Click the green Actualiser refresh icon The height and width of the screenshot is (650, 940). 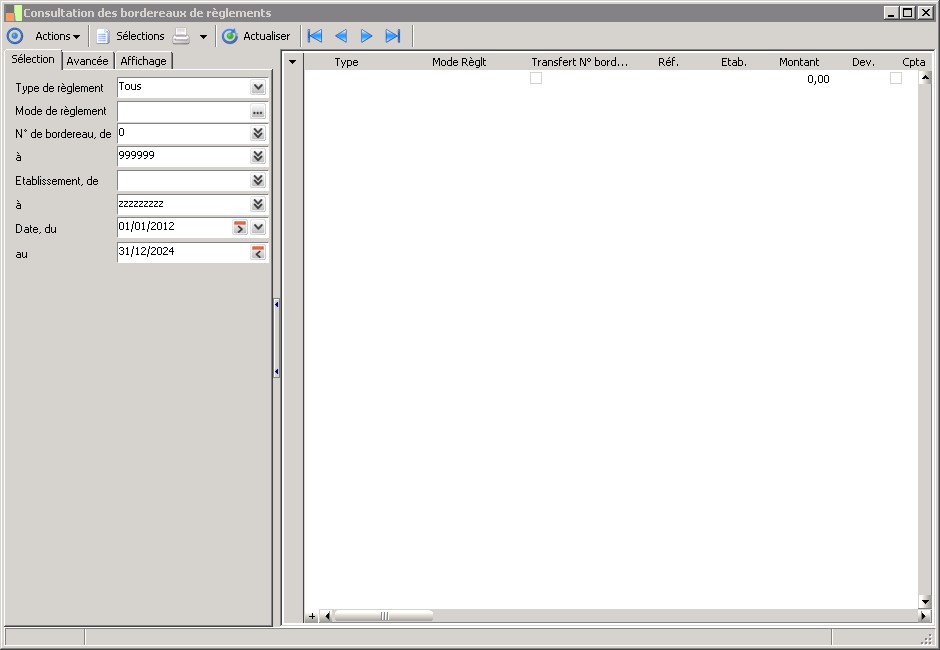point(230,36)
